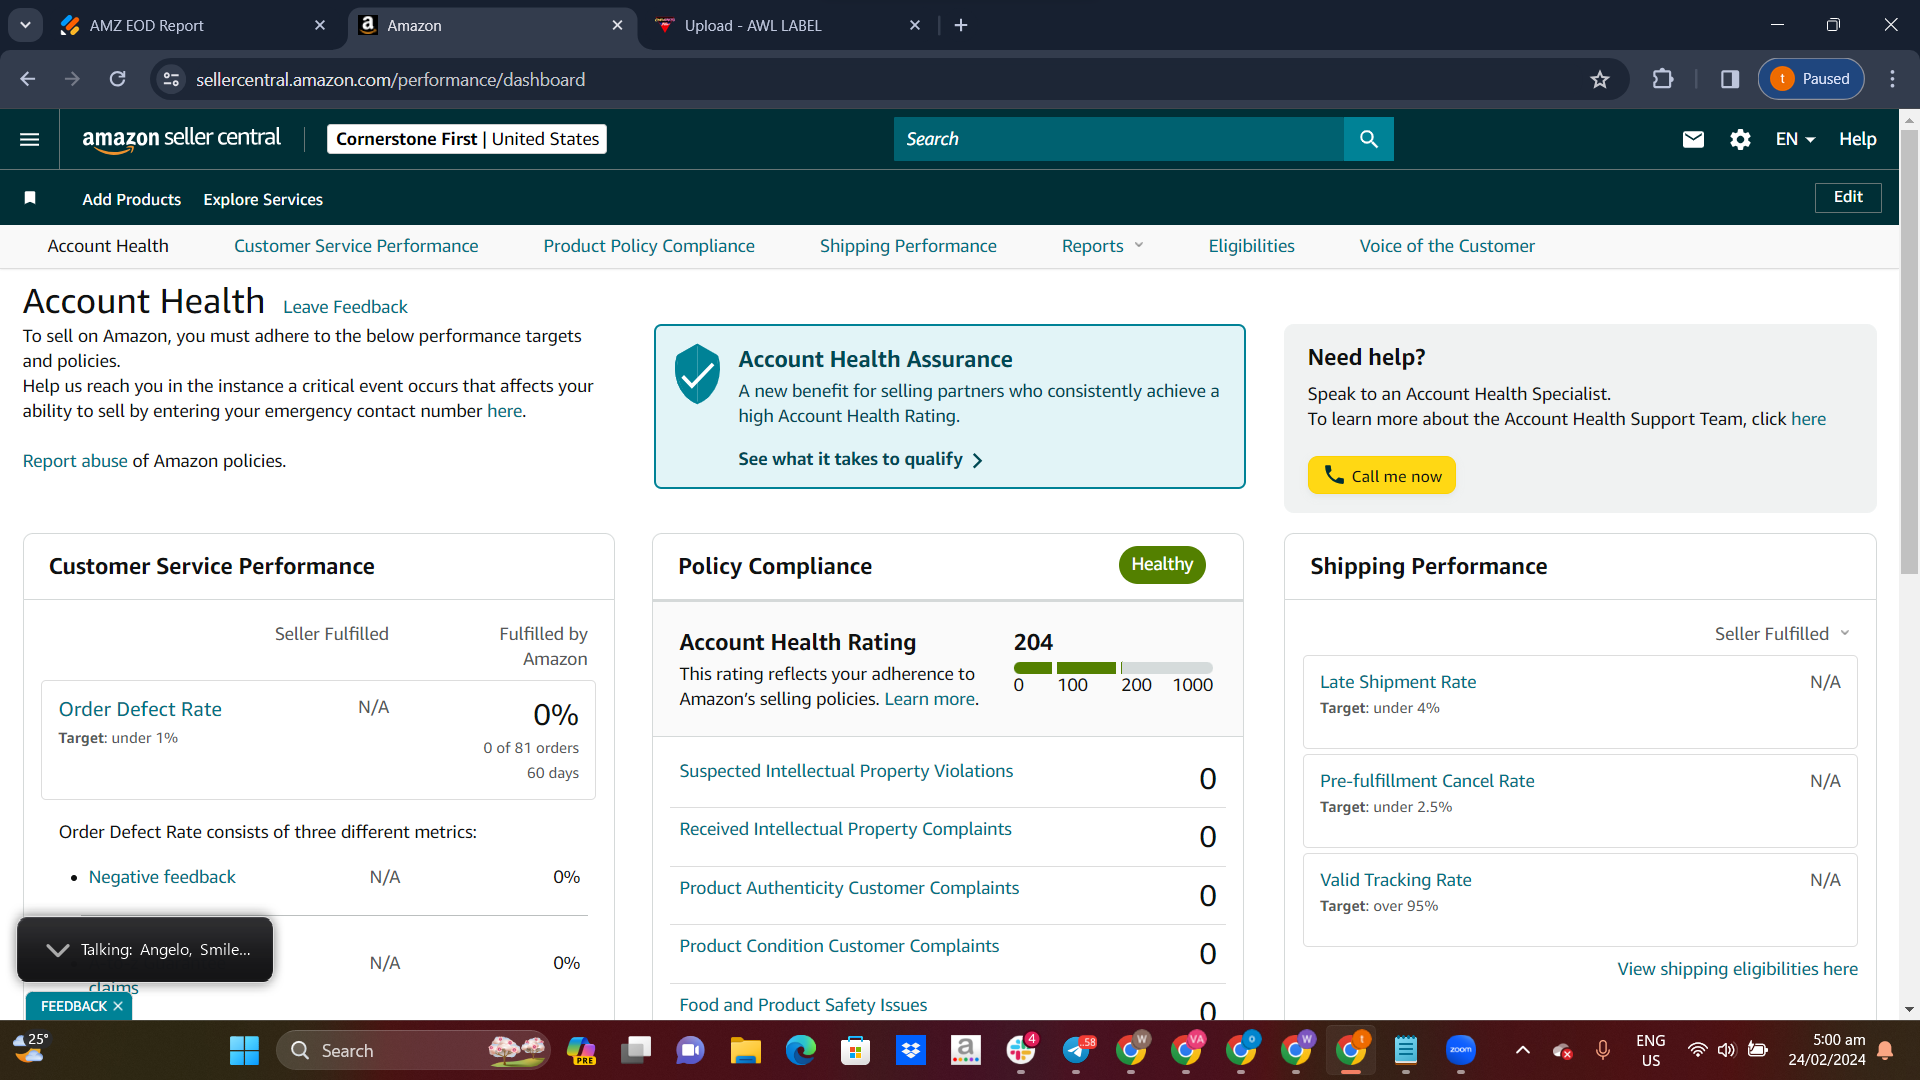Open the Amazon app on the taskbar
This screenshot has height=1080, width=1920.
965,1050
